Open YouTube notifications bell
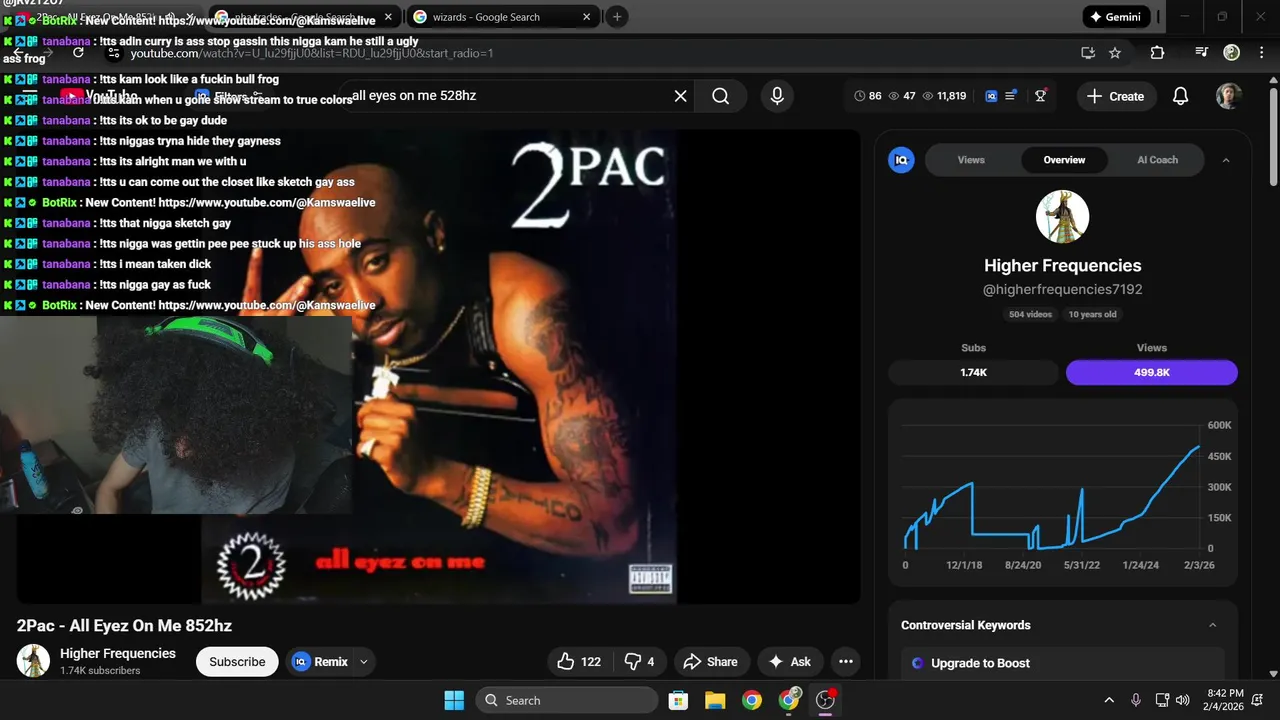The height and width of the screenshot is (720, 1280). 1180,96
